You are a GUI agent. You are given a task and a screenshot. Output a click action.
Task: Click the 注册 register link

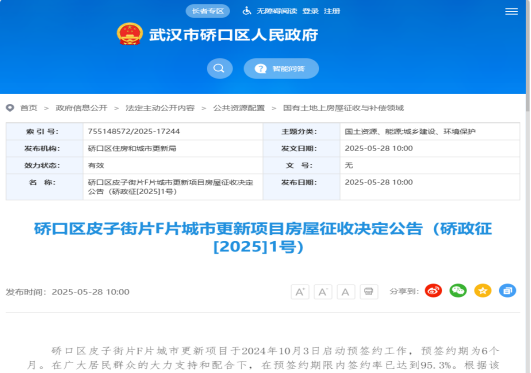[x=332, y=11]
